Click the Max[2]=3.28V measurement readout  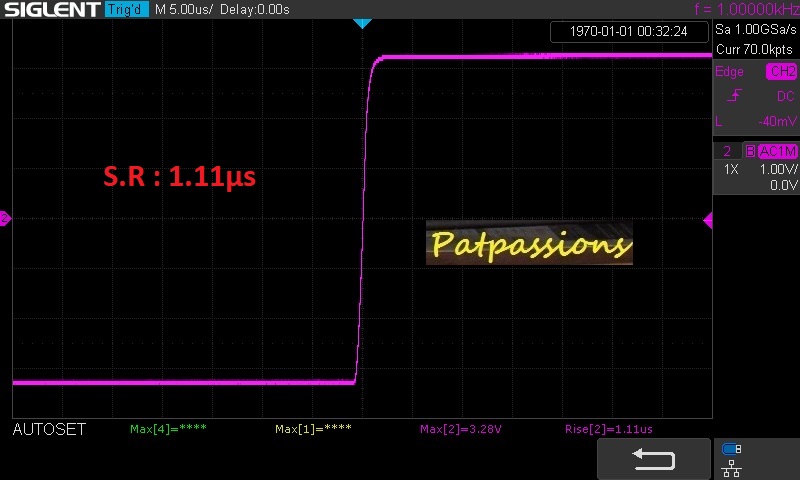pyautogui.click(x=460, y=429)
